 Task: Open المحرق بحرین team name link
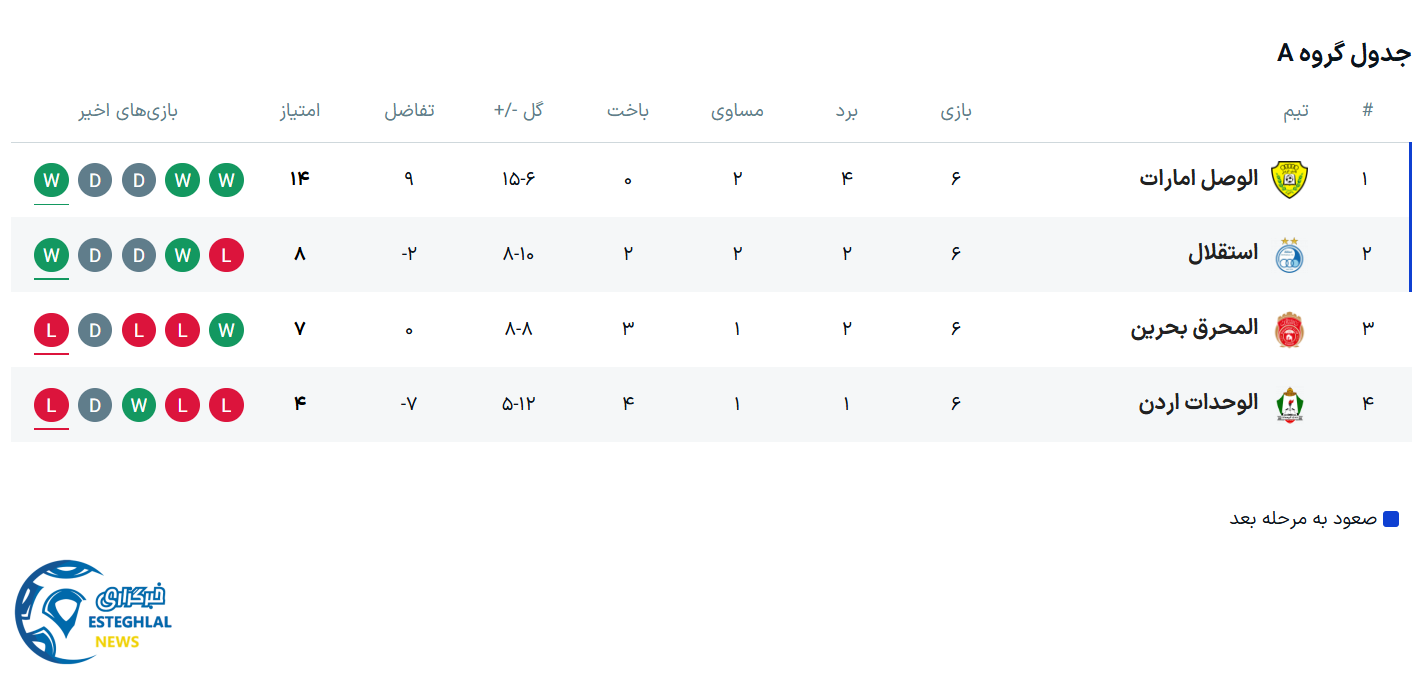[1194, 329]
